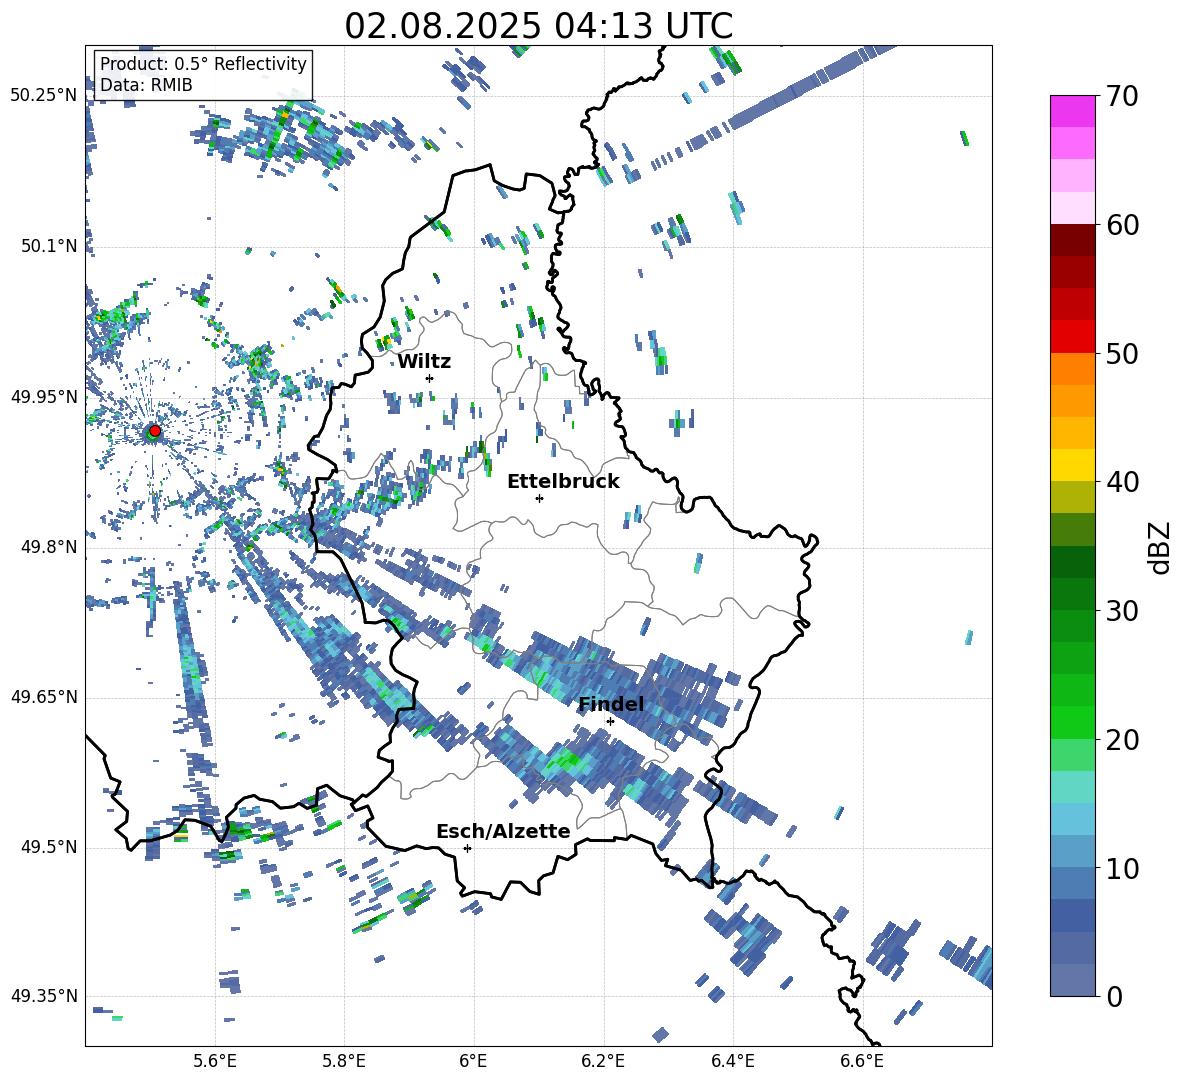Image resolution: width=1184 pixels, height=1081 pixels.
Task: Click the colorbar 40 tick label
Action: tap(1121, 482)
